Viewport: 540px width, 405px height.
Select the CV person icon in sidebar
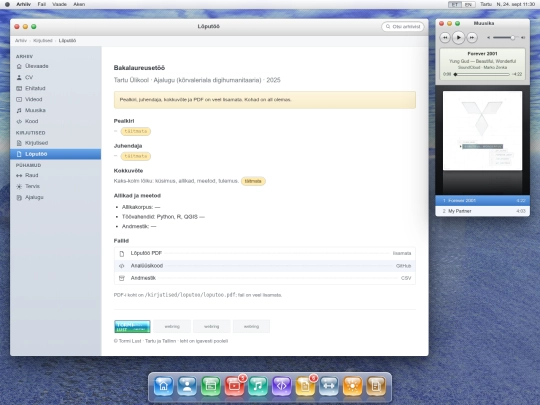tap(19, 77)
